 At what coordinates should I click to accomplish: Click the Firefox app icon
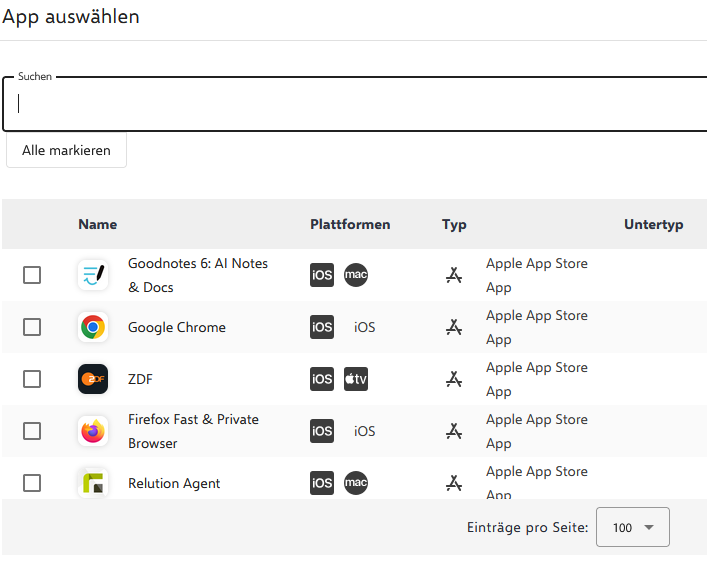point(93,431)
